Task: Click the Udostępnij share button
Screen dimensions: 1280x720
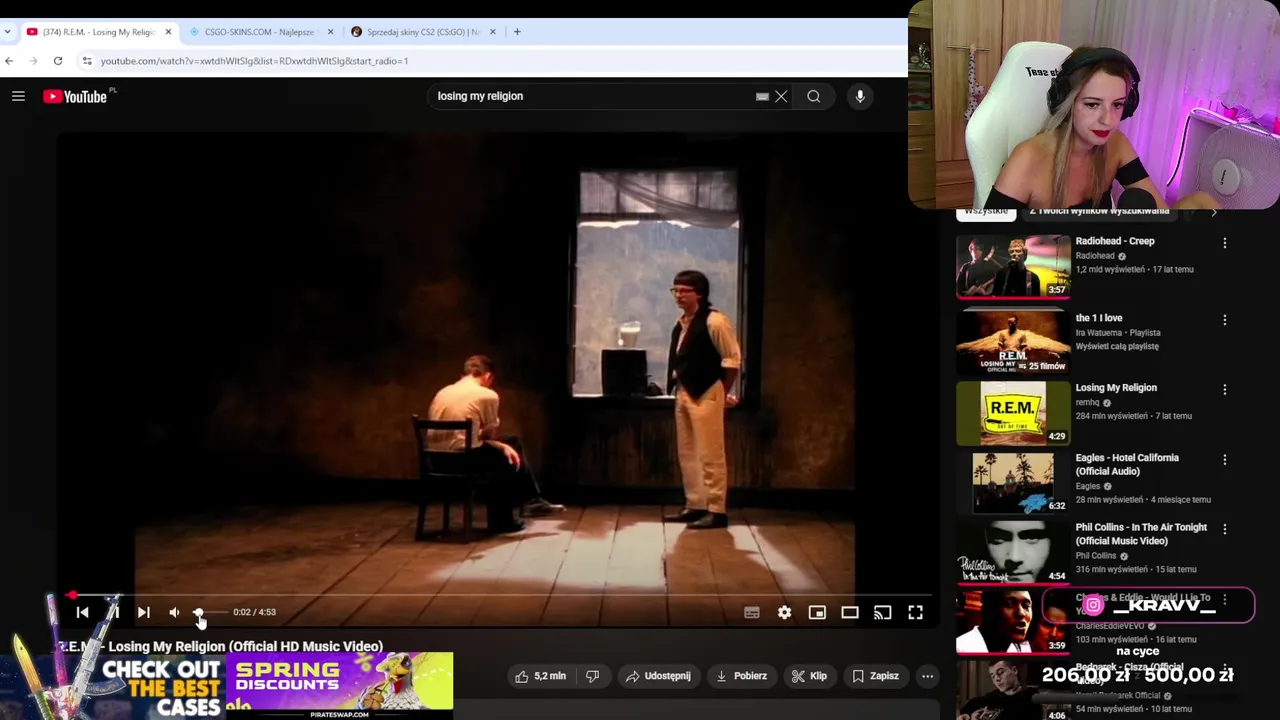Action: (658, 676)
